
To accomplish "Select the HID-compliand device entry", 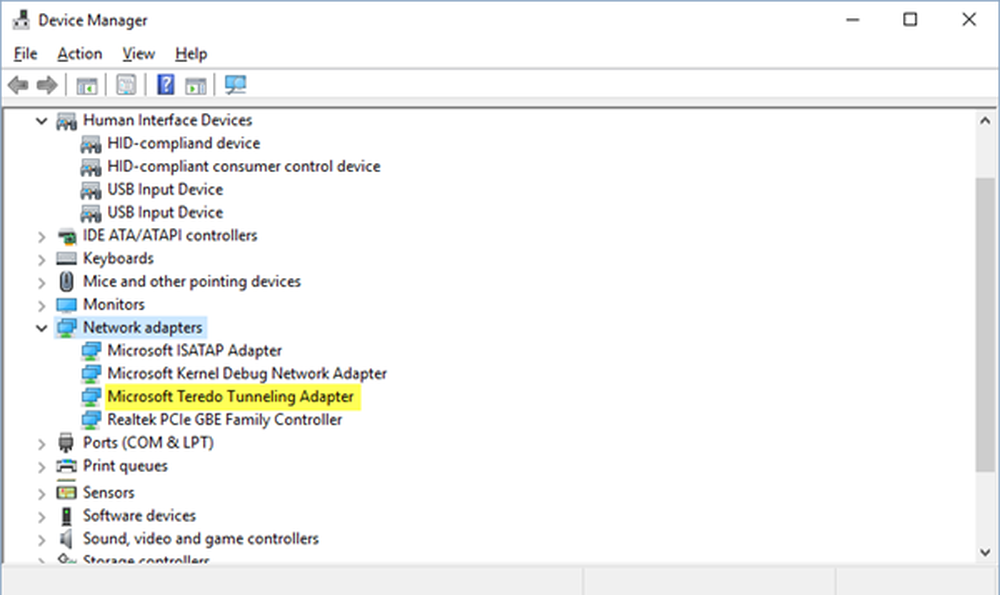I will [x=184, y=143].
